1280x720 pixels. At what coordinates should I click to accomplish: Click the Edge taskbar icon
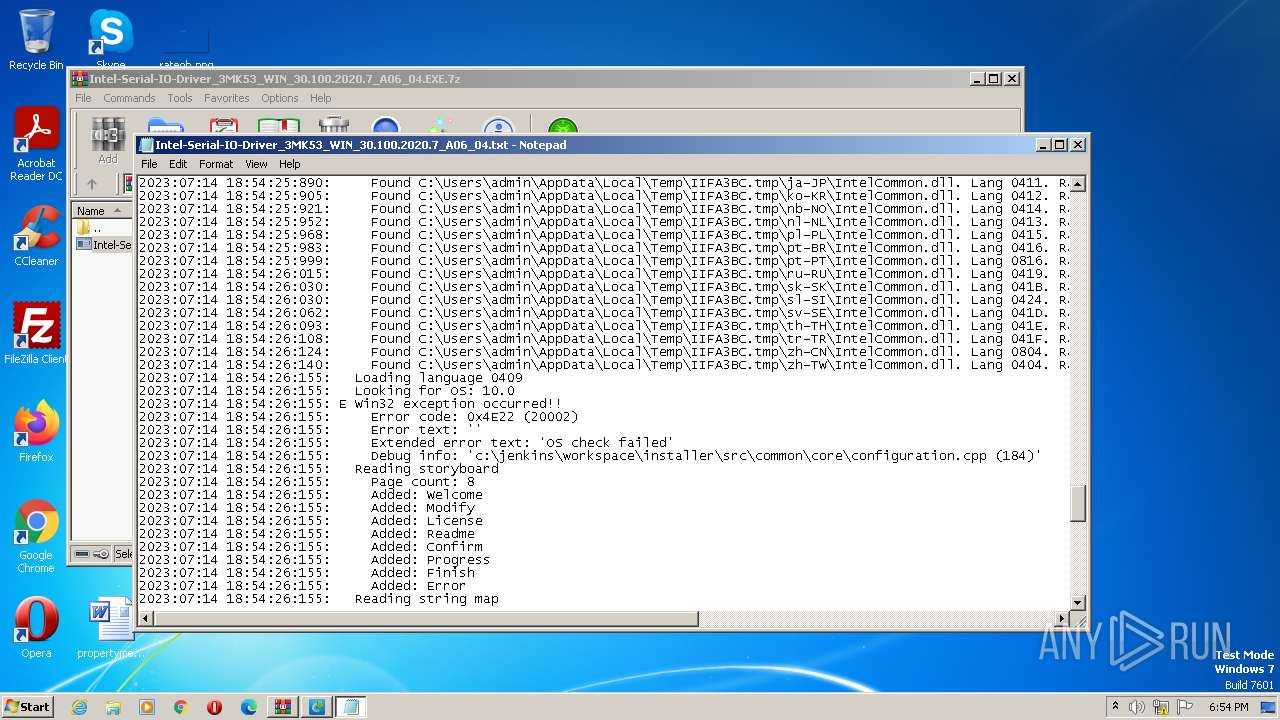click(249, 707)
